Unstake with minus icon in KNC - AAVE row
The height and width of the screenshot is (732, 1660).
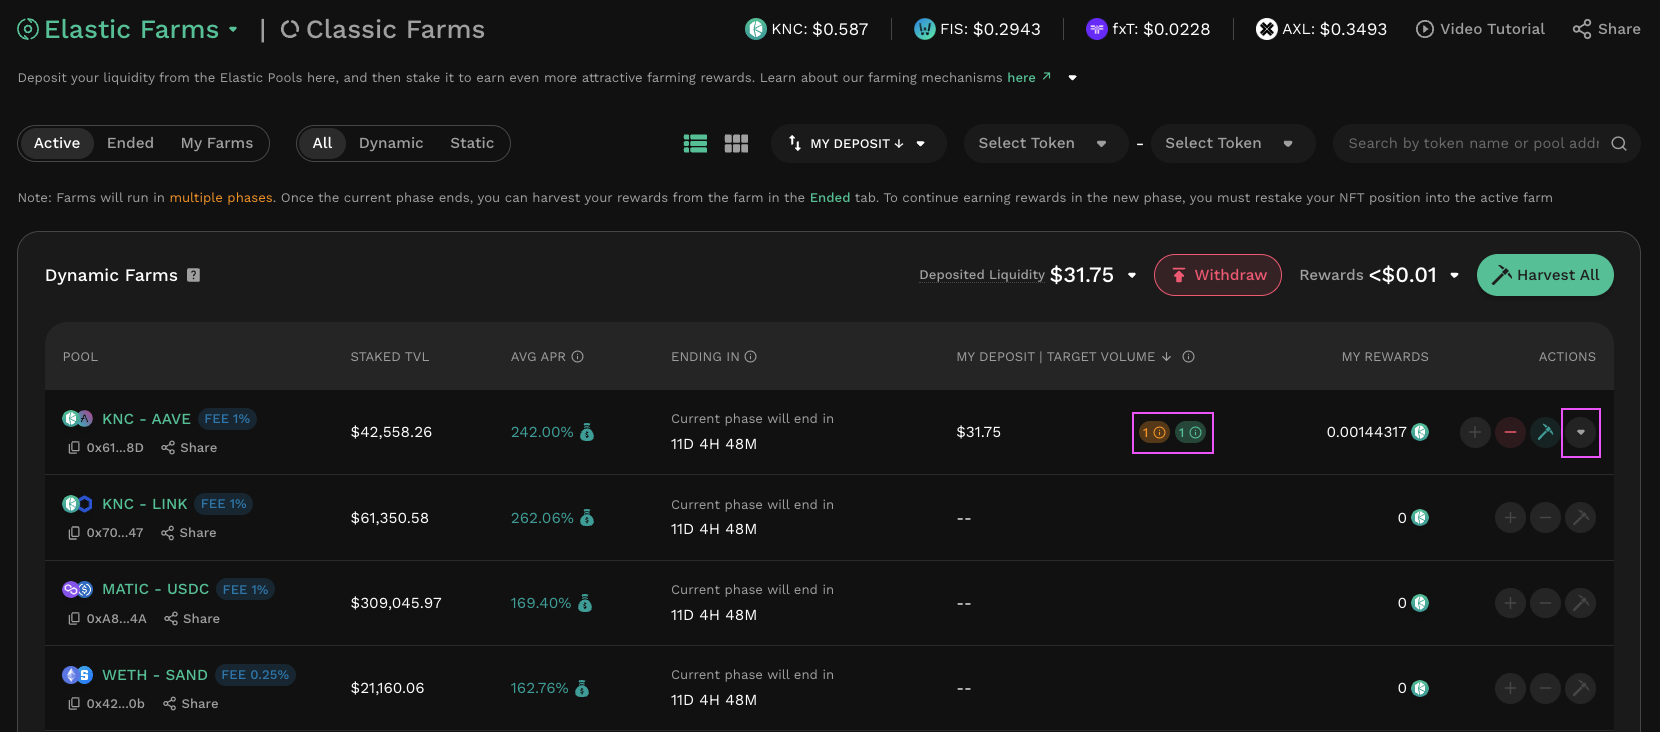[1510, 432]
